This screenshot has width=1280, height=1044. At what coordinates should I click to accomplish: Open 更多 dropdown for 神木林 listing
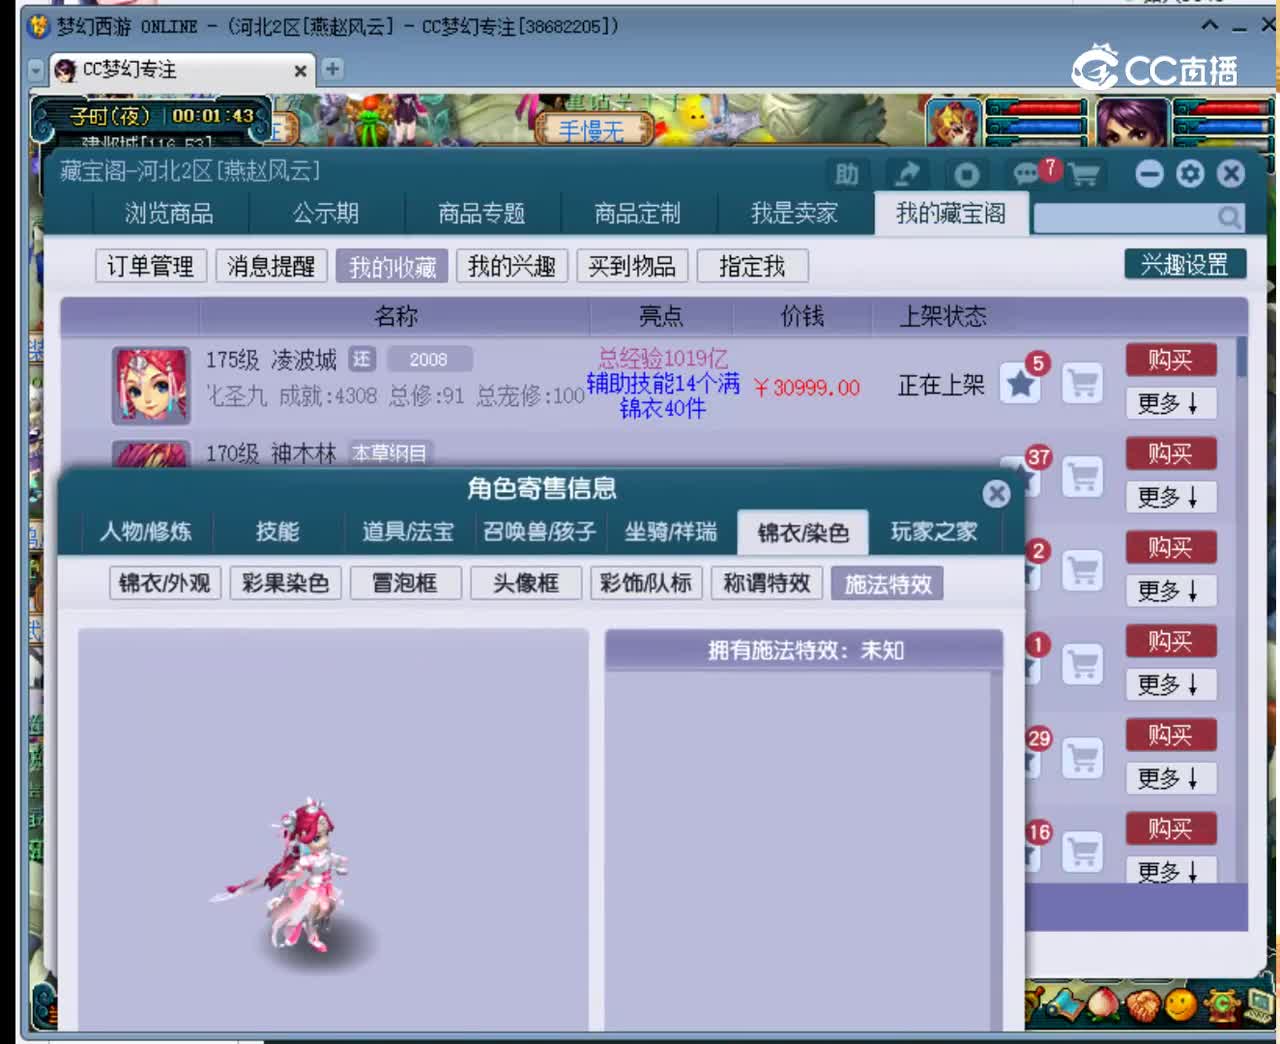click(1170, 497)
